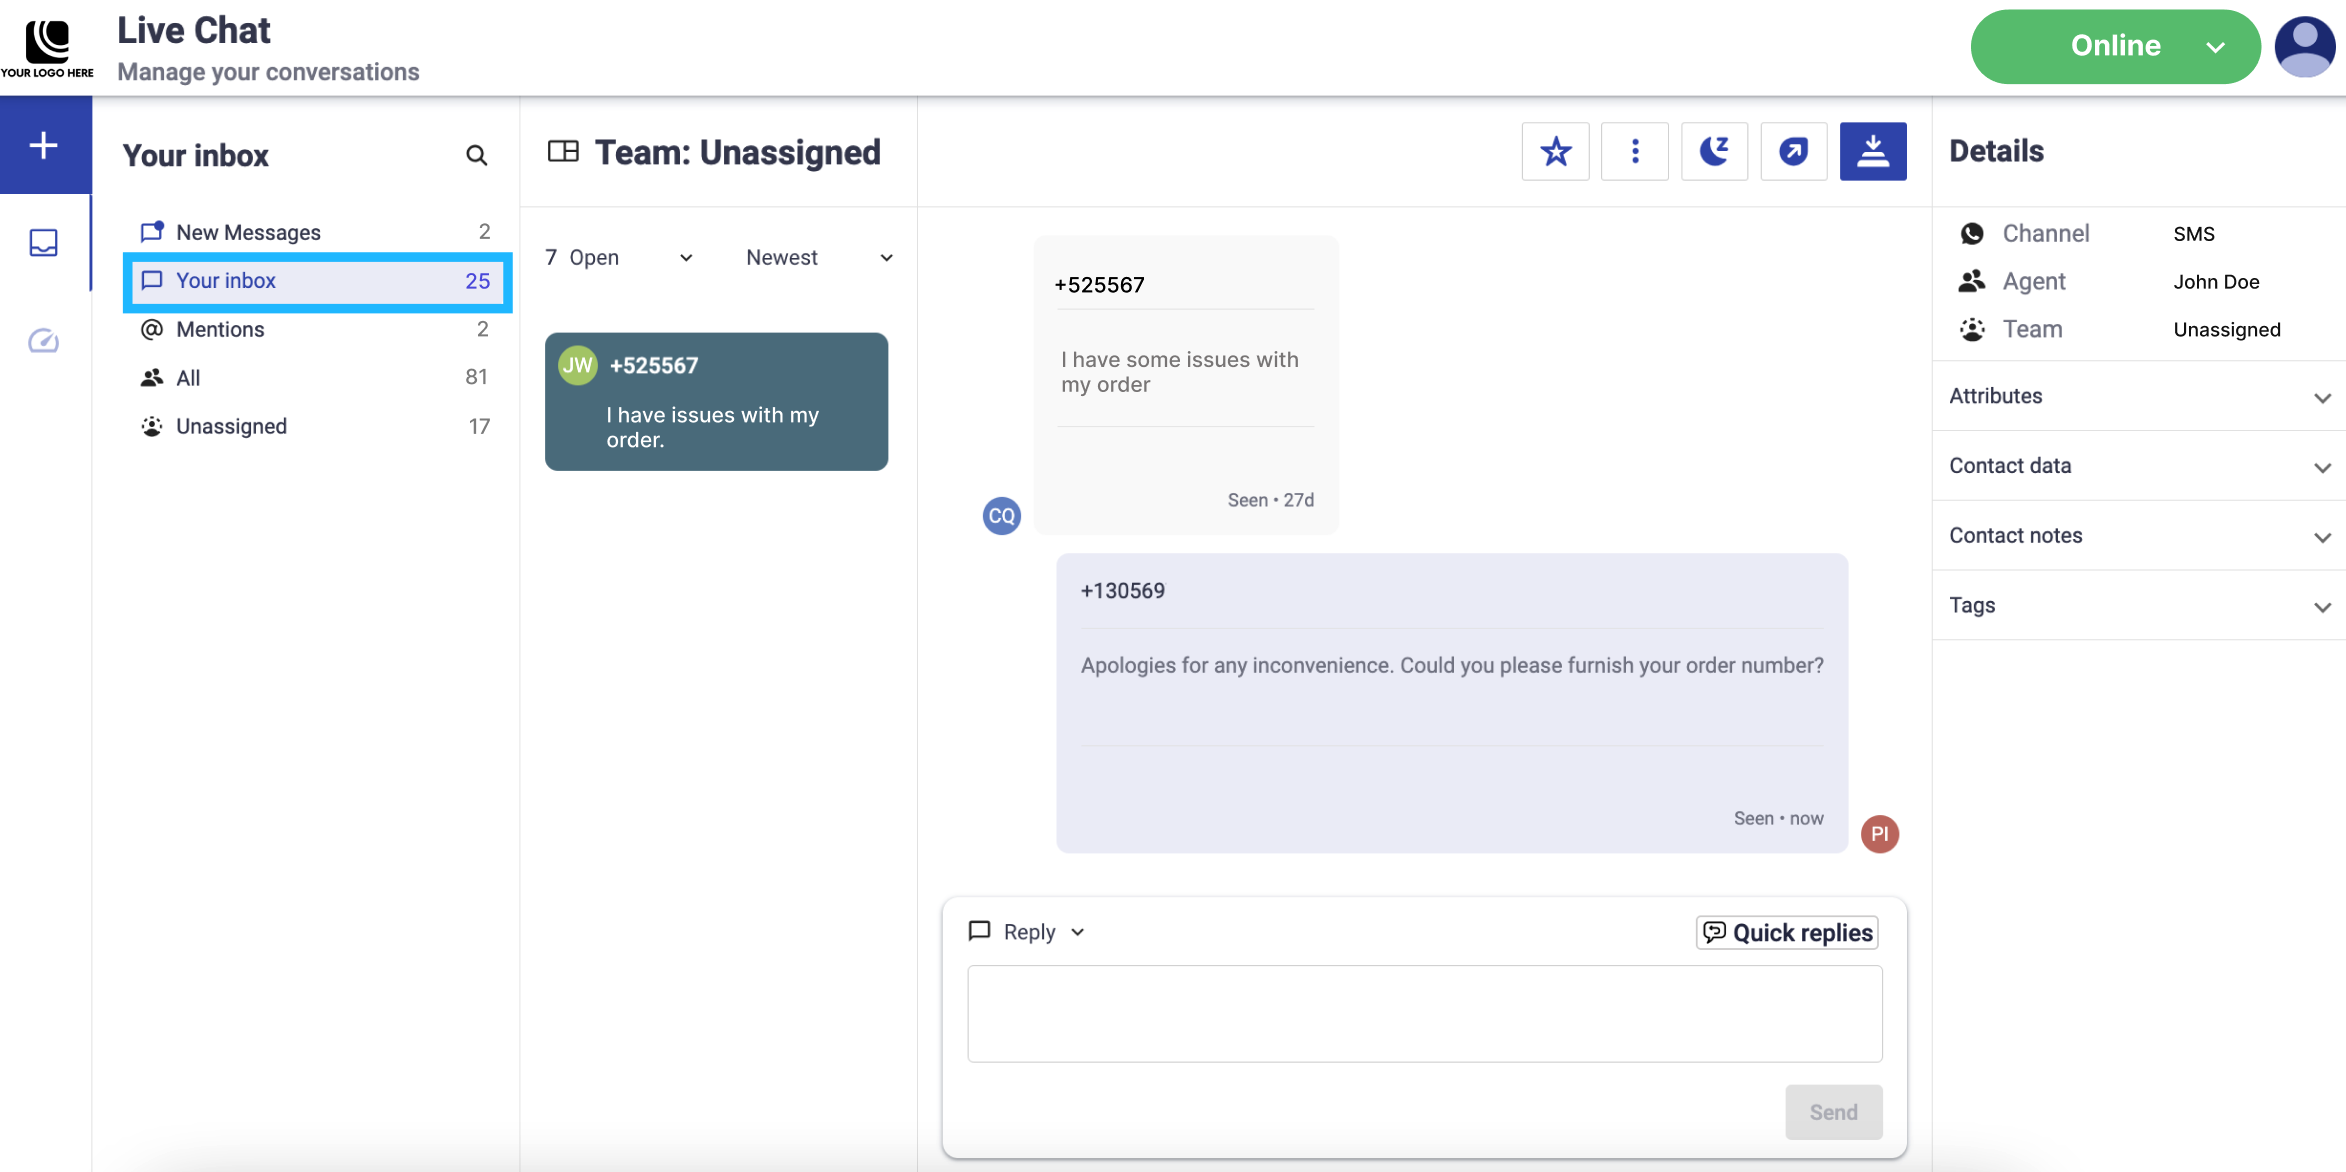Open the Newest sort dropdown
The height and width of the screenshot is (1172, 2346).
point(818,258)
